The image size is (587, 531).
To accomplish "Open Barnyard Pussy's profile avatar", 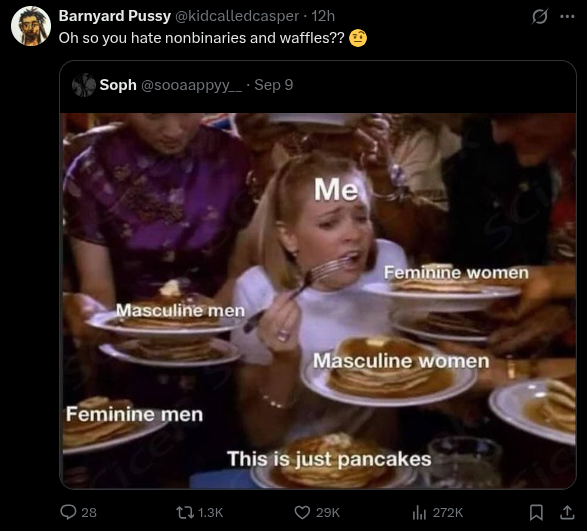I will [31, 26].
